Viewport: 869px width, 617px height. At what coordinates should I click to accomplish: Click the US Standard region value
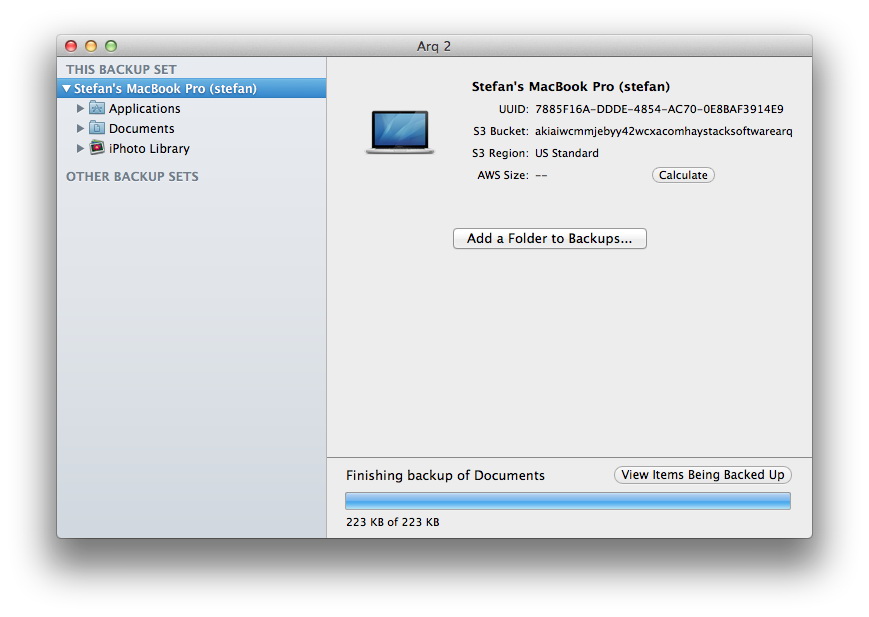click(566, 153)
